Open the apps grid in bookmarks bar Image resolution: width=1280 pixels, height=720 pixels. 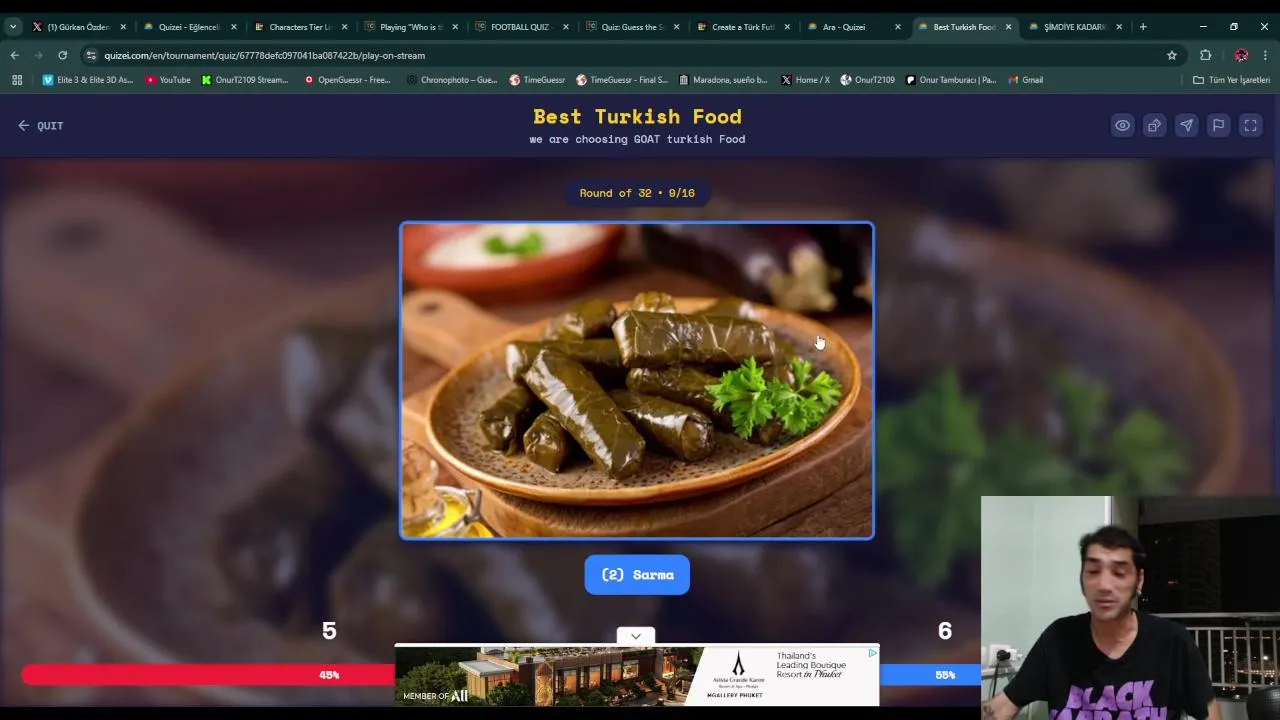point(17,80)
